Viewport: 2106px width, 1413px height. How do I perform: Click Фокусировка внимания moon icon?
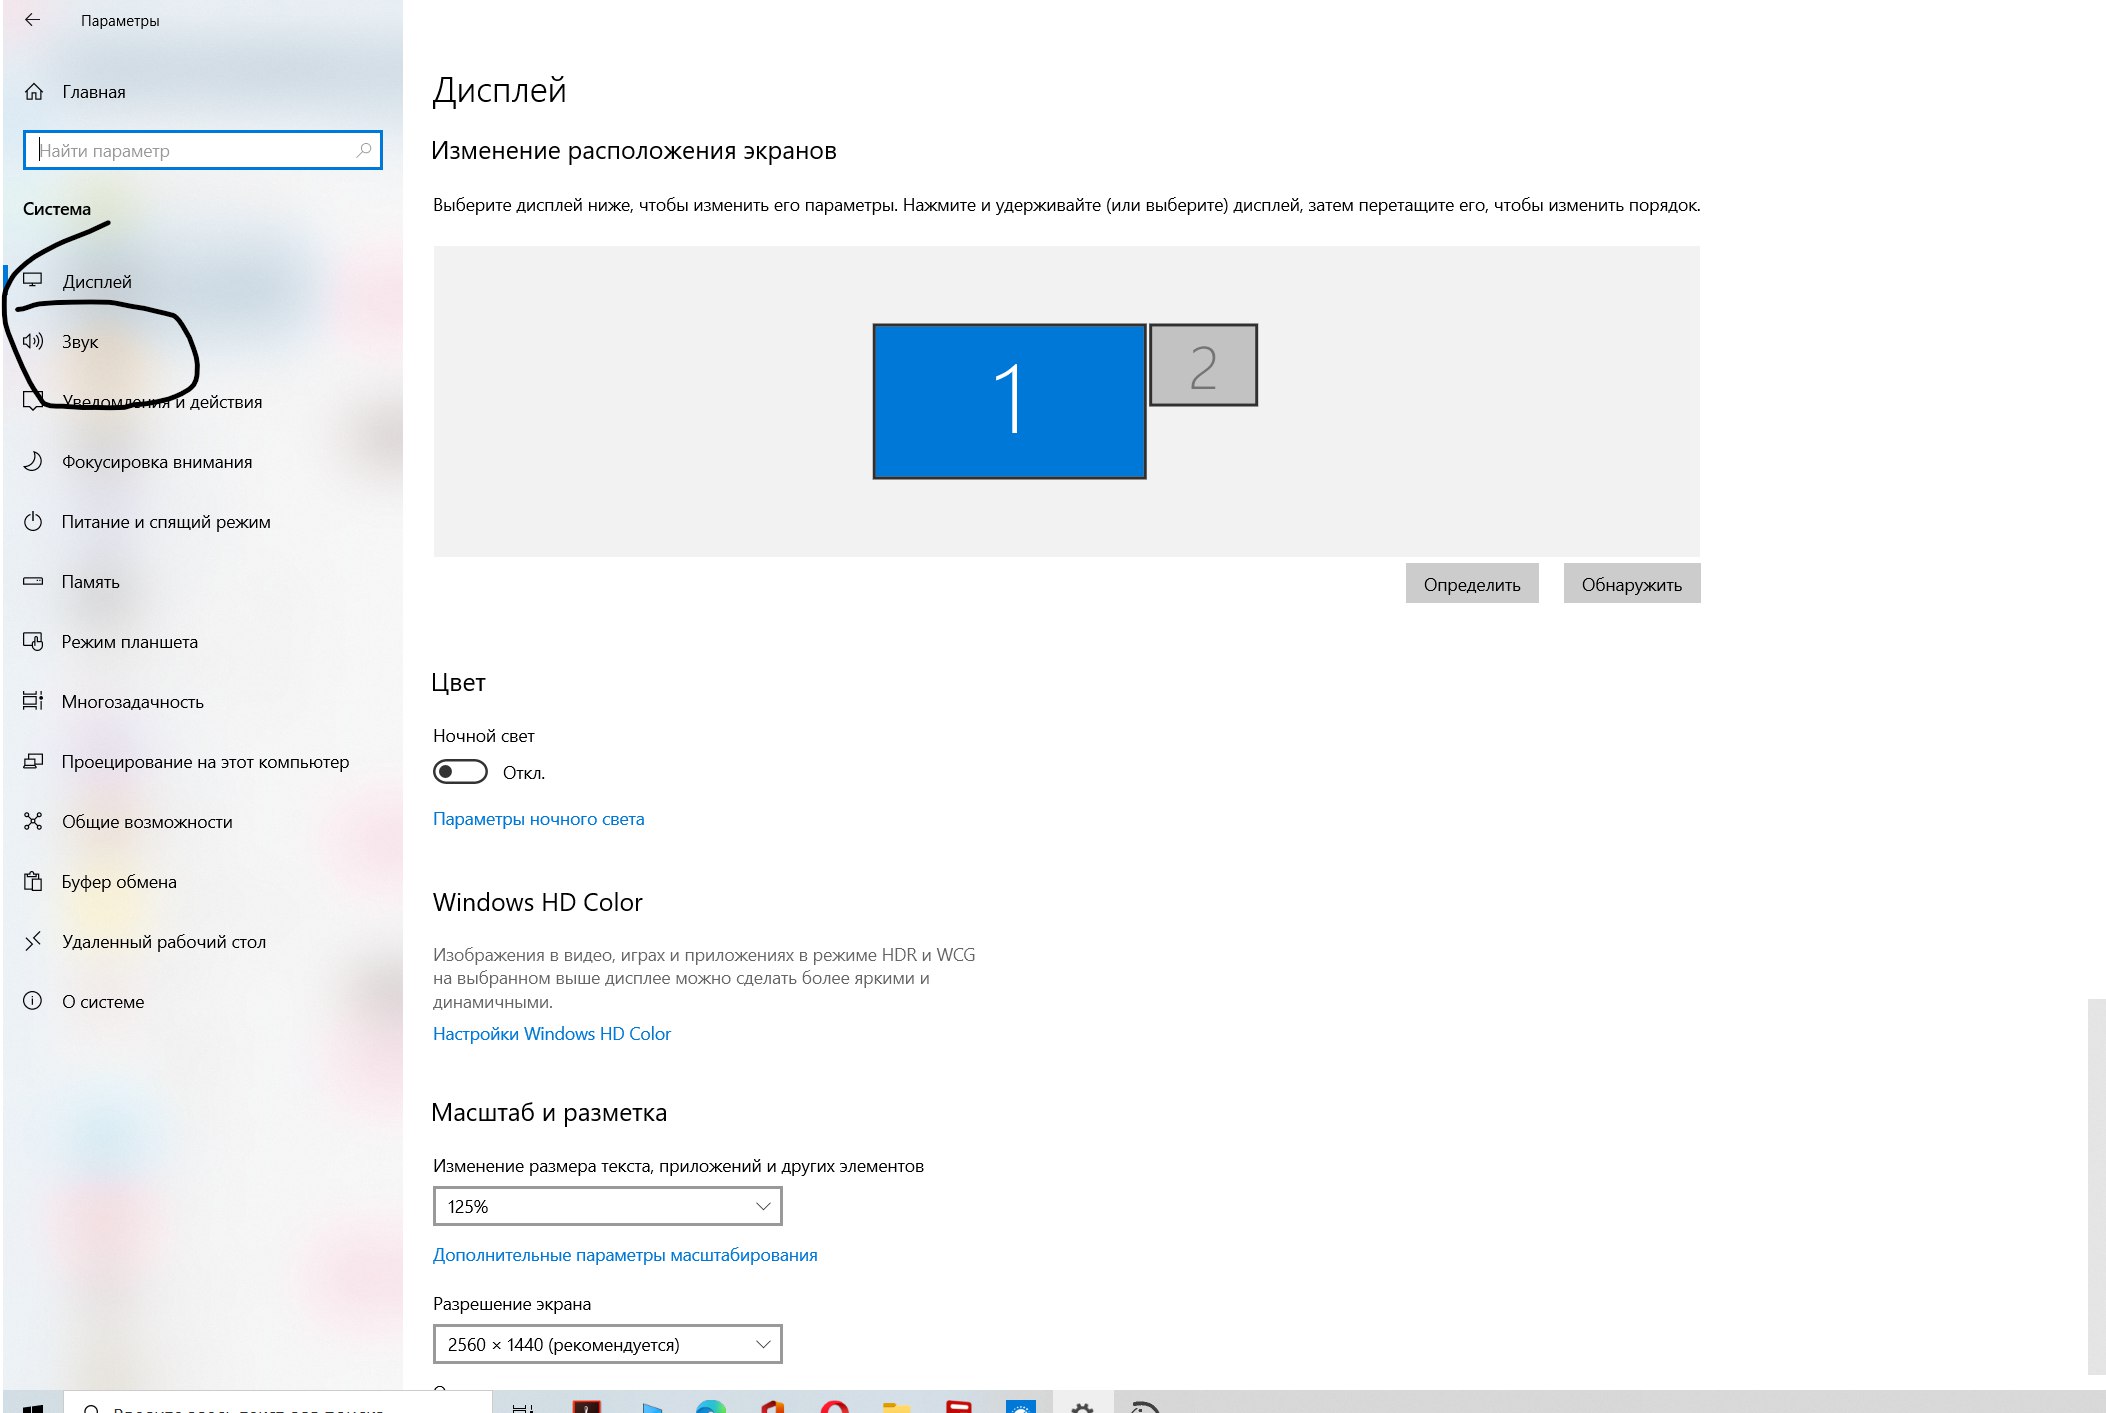tap(33, 461)
